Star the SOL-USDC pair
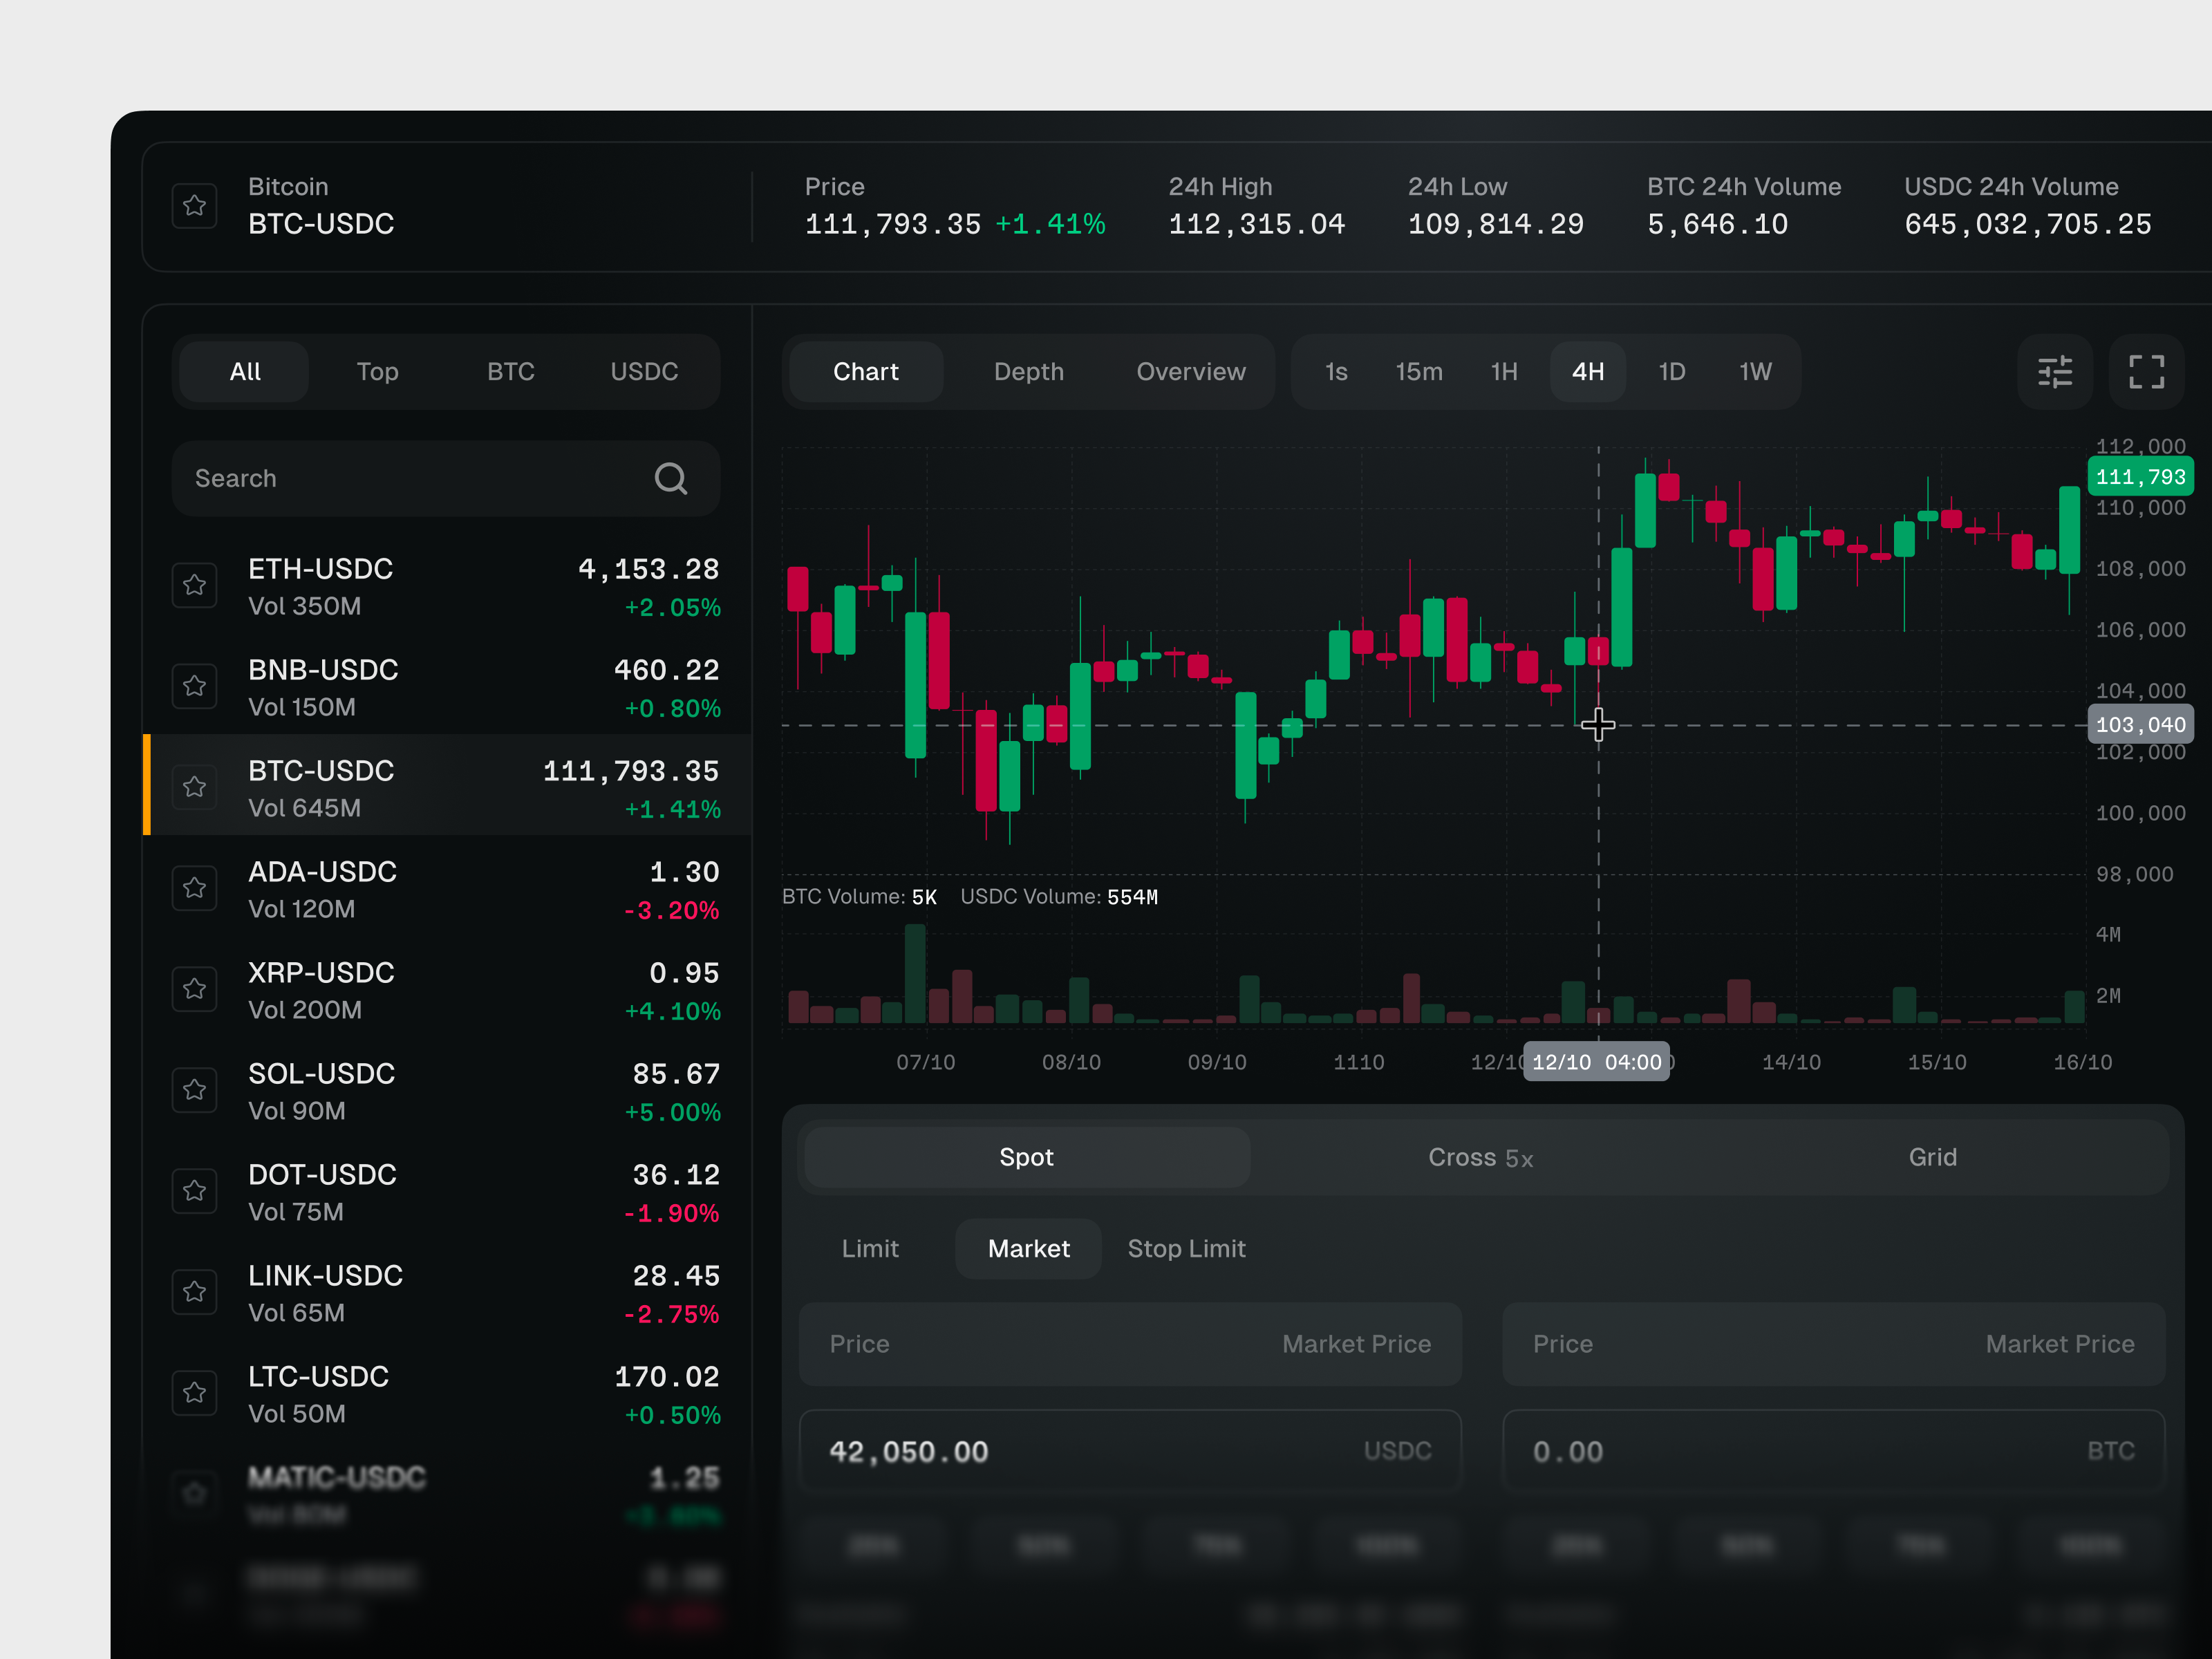 pyautogui.click(x=196, y=1090)
